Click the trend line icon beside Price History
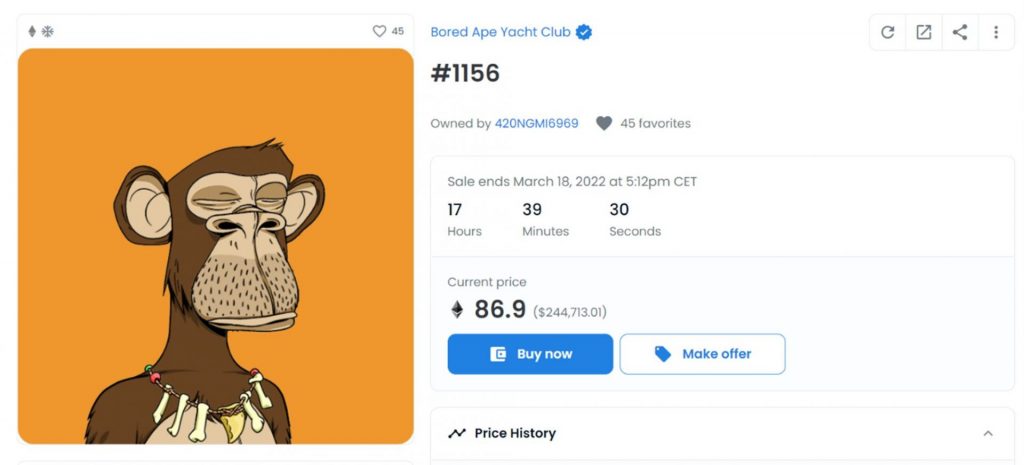Screen dimensions: 1024x465 (x=457, y=433)
